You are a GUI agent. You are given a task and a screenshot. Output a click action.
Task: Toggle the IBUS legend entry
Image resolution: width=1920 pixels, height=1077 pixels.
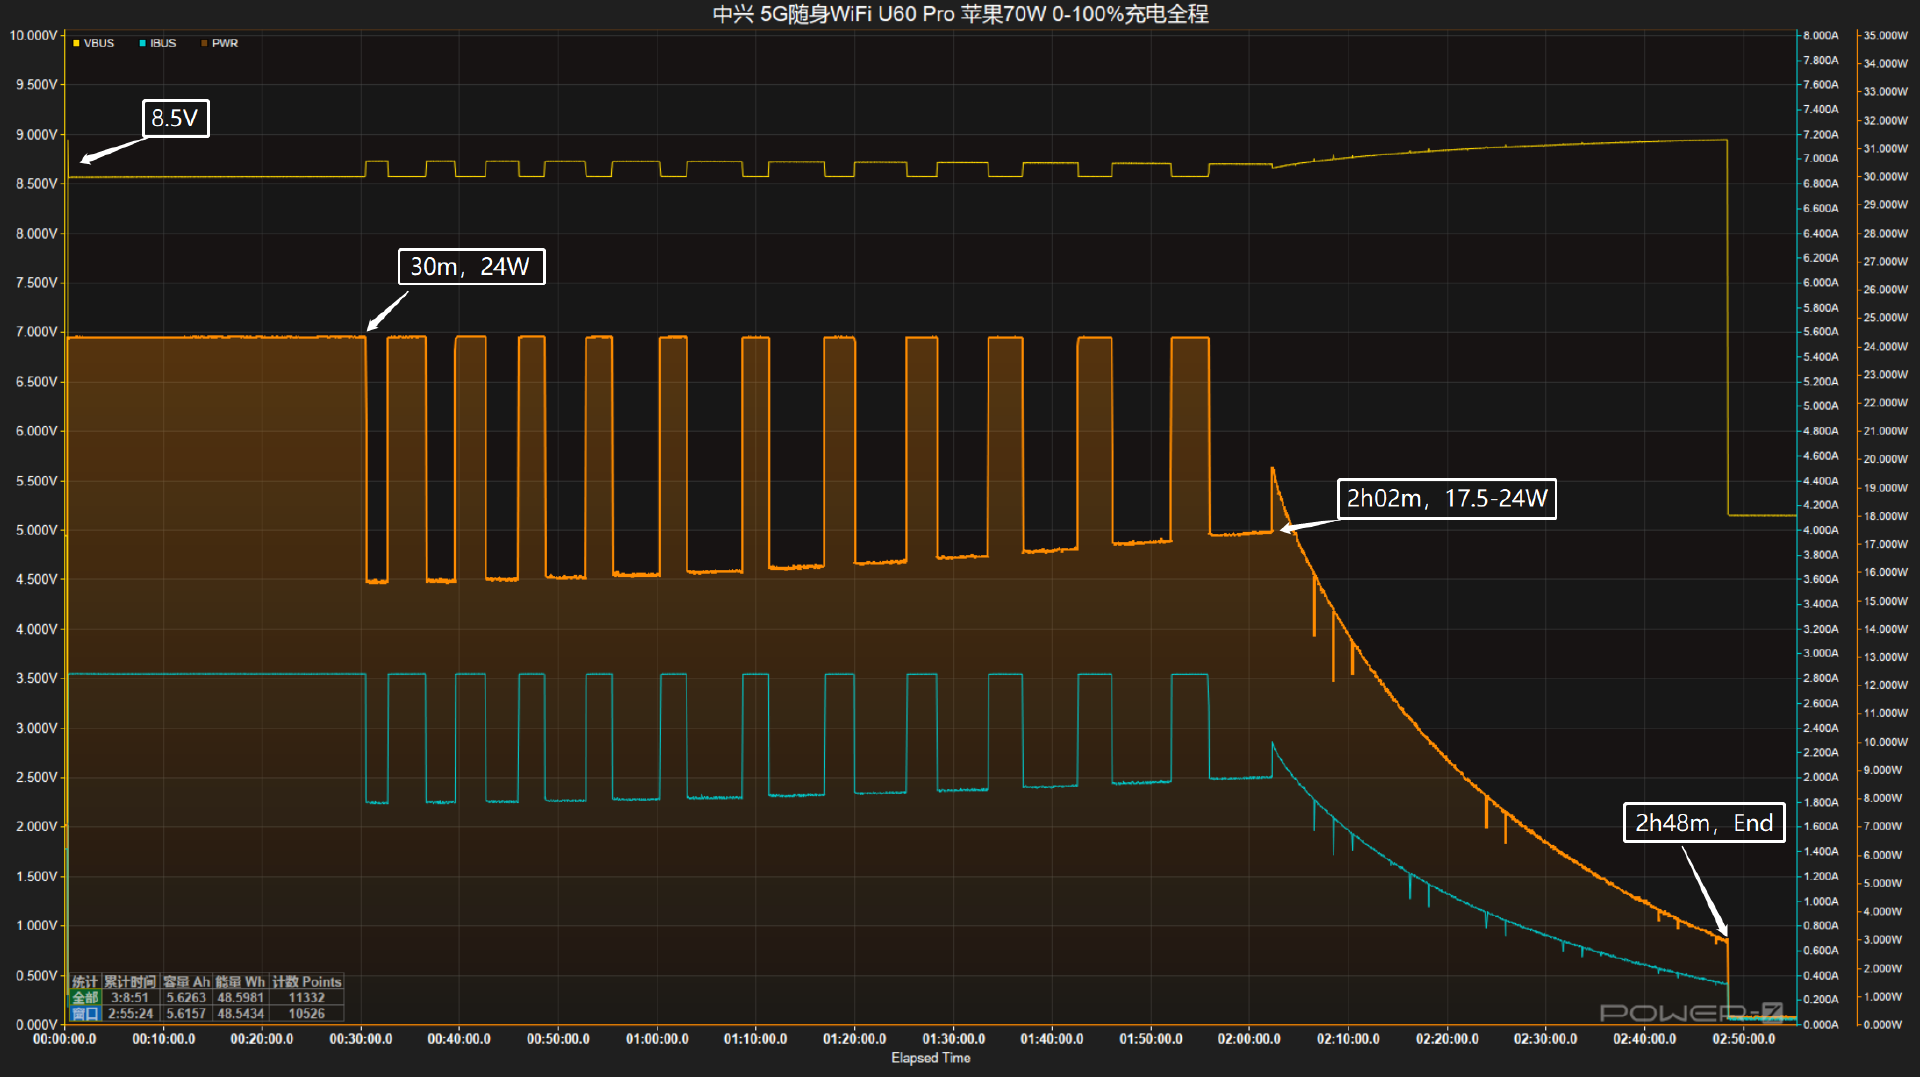pyautogui.click(x=158, y=43)
